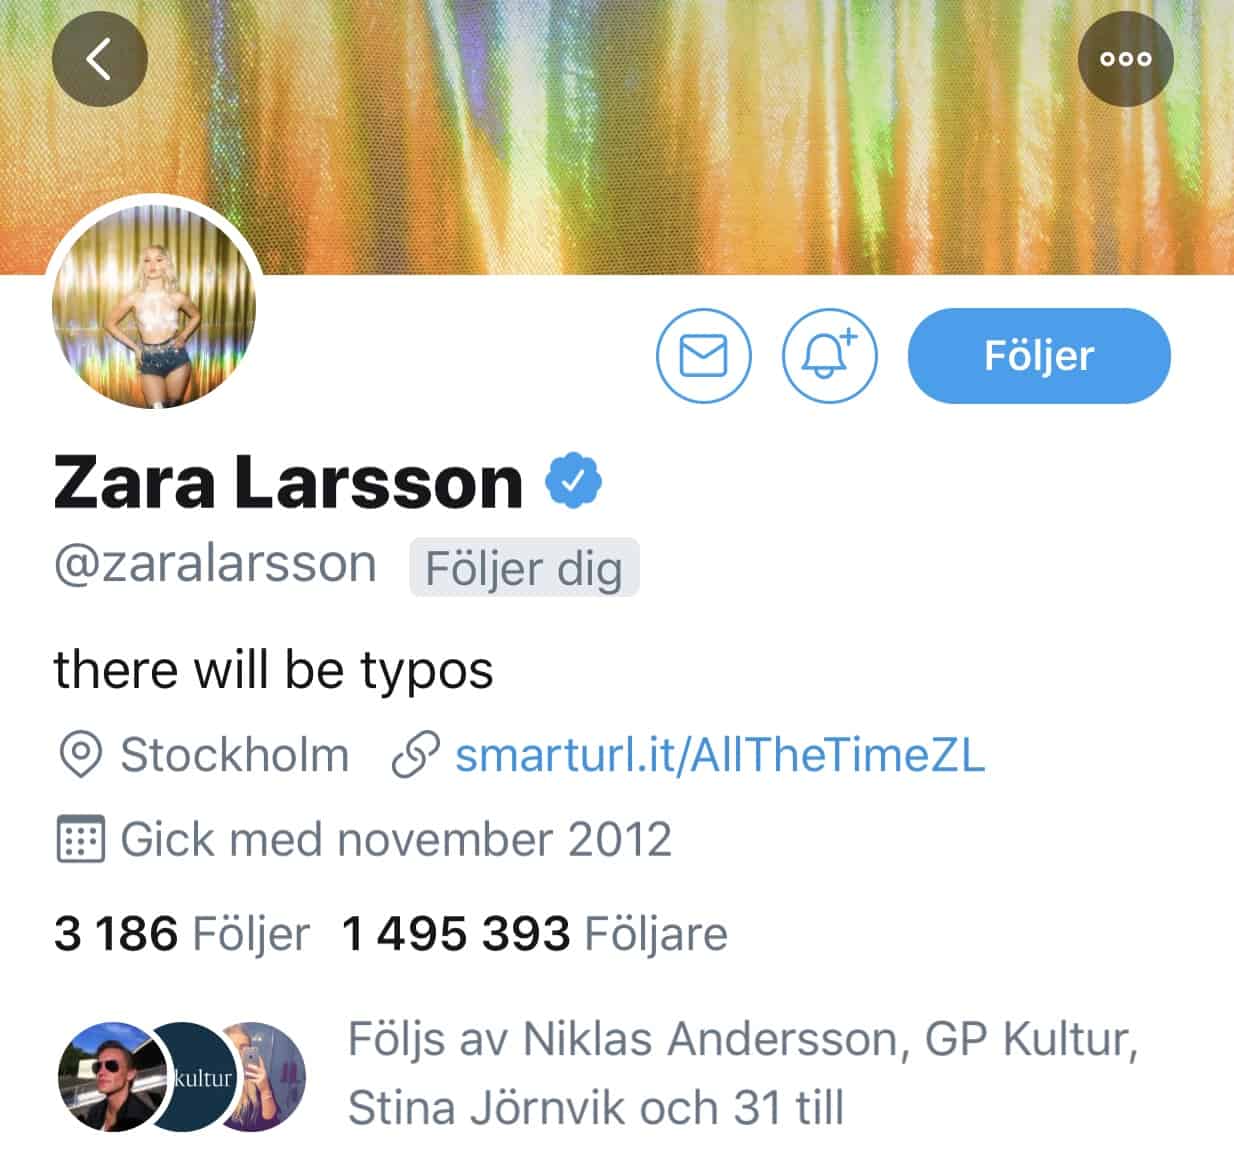Open the smarturl.it/AllTheTimeZL link

pos(720,754)
